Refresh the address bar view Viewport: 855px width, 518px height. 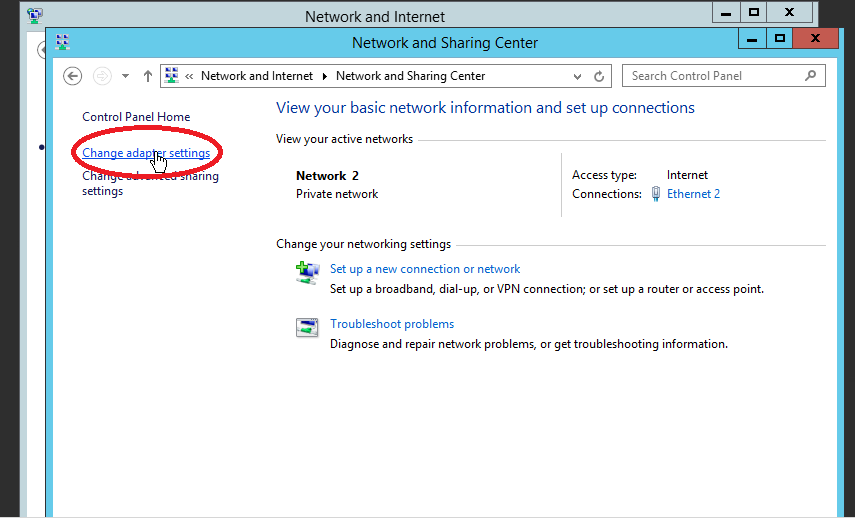pyautogui.click(x=599, y=76)
